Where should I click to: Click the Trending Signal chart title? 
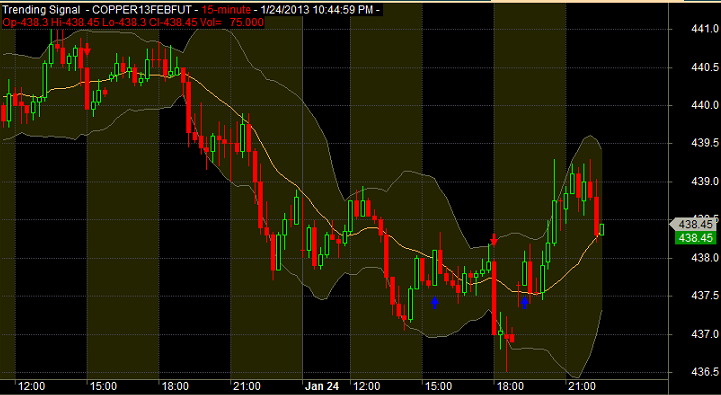click(40, 9)
